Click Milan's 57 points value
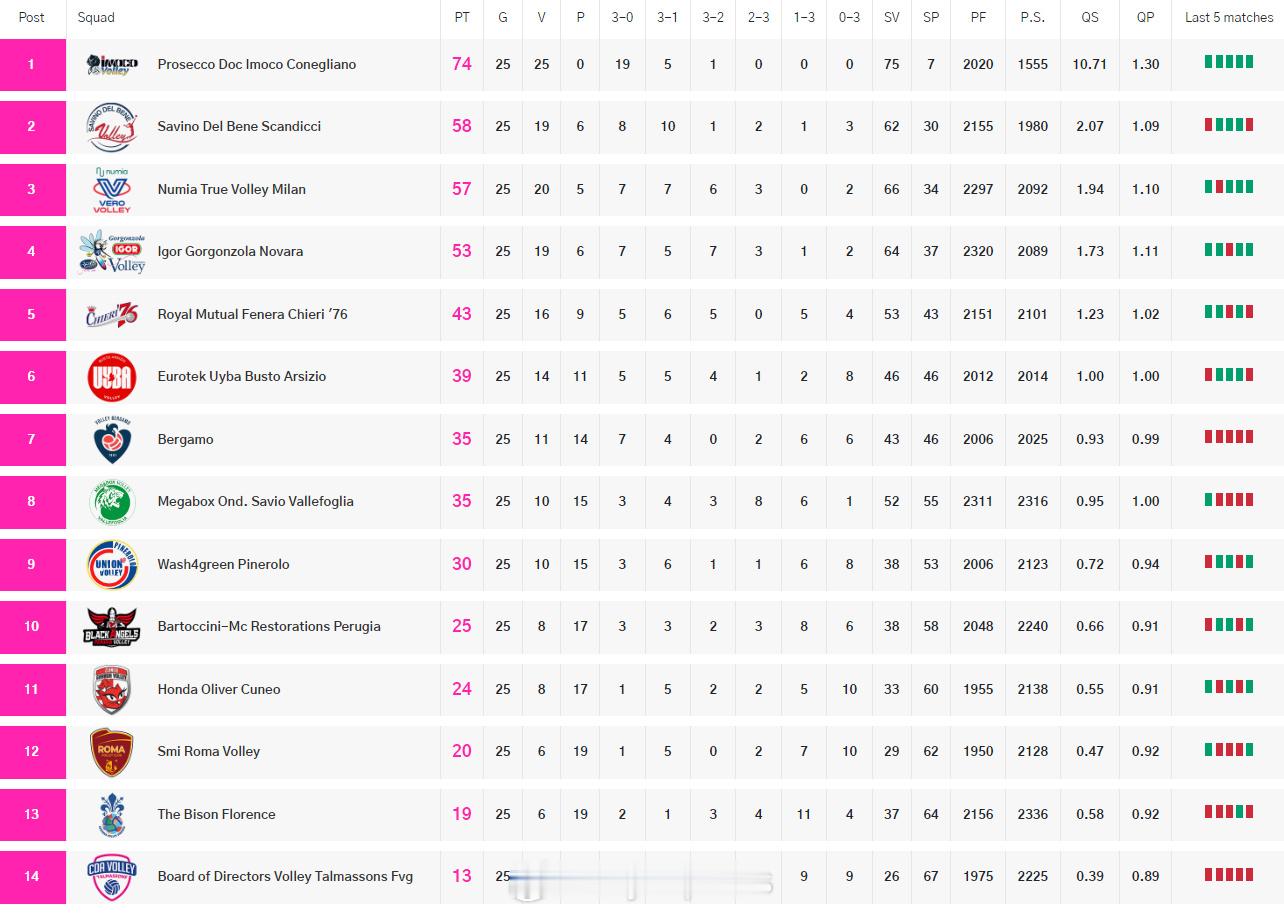Image resolution: width=1284 pixels, height=915 pixels. click(x=461, y=189)
